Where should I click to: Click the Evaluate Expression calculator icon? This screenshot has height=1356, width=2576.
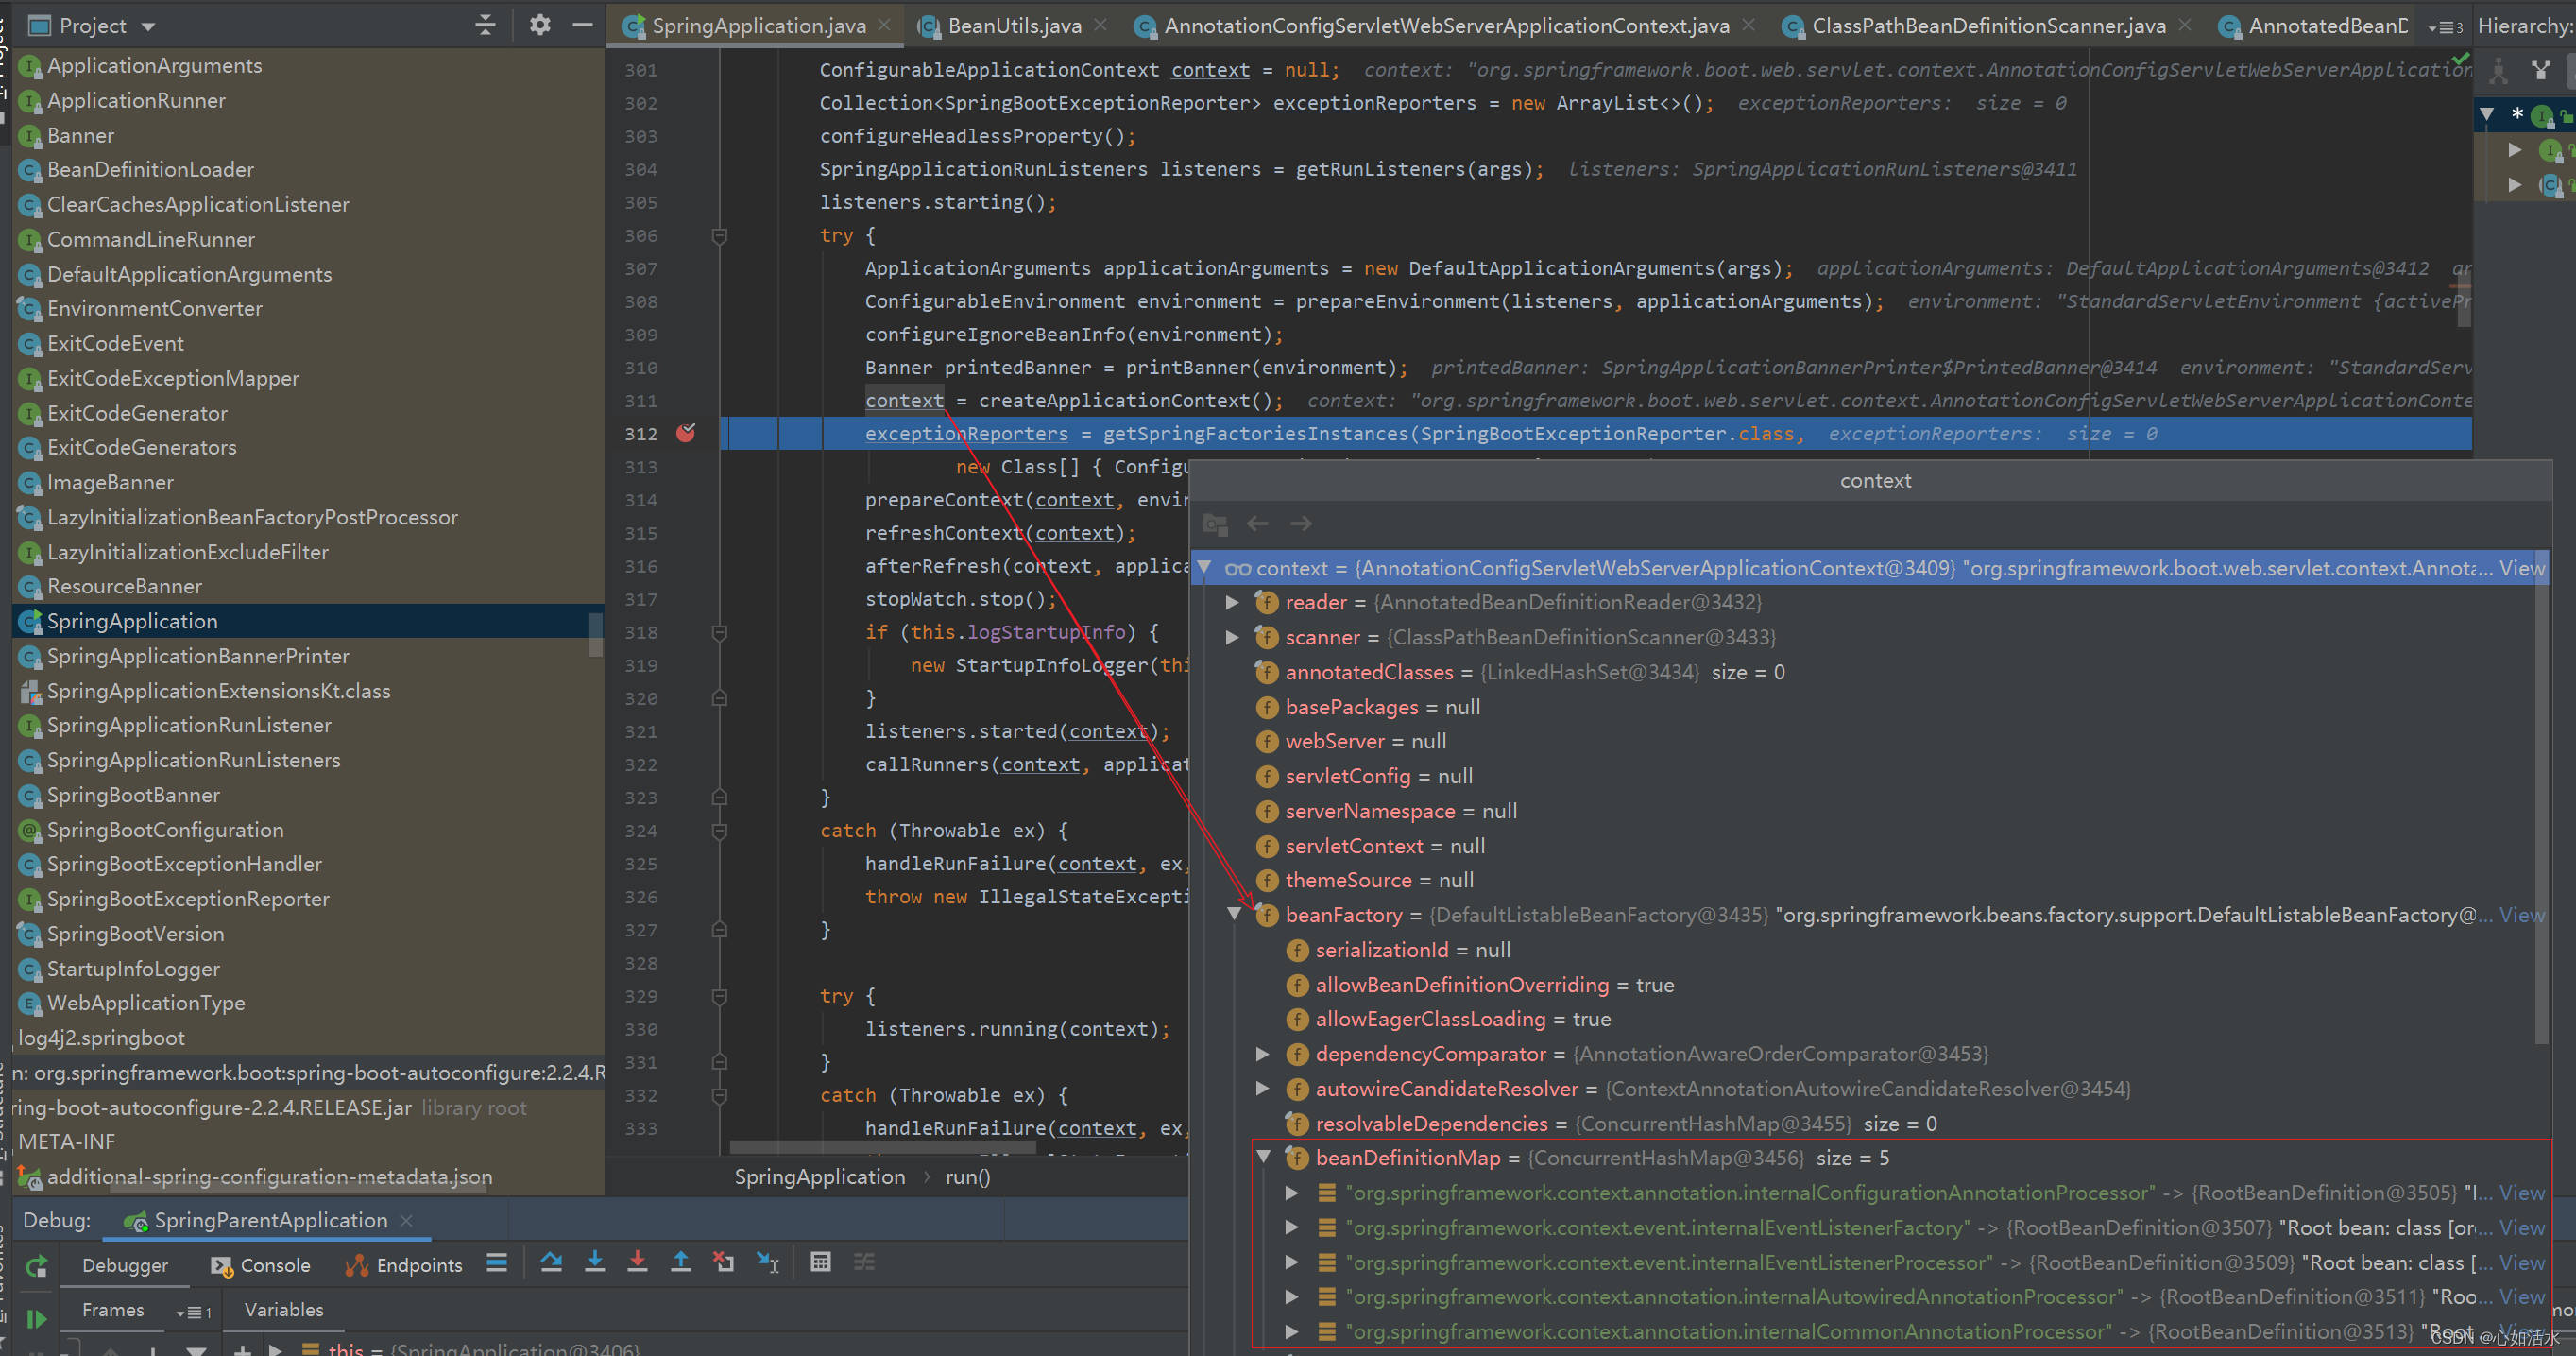pos(821,1263)
